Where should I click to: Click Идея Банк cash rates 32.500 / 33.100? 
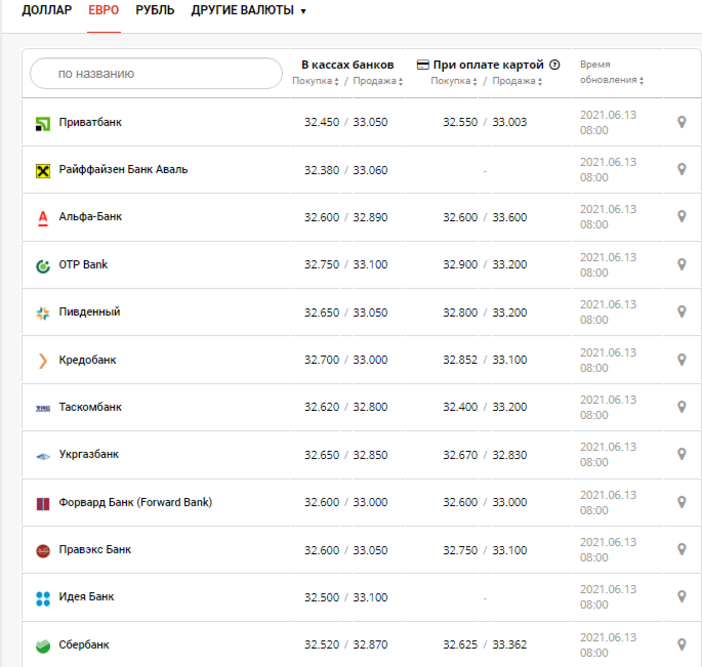coord(346,597)
